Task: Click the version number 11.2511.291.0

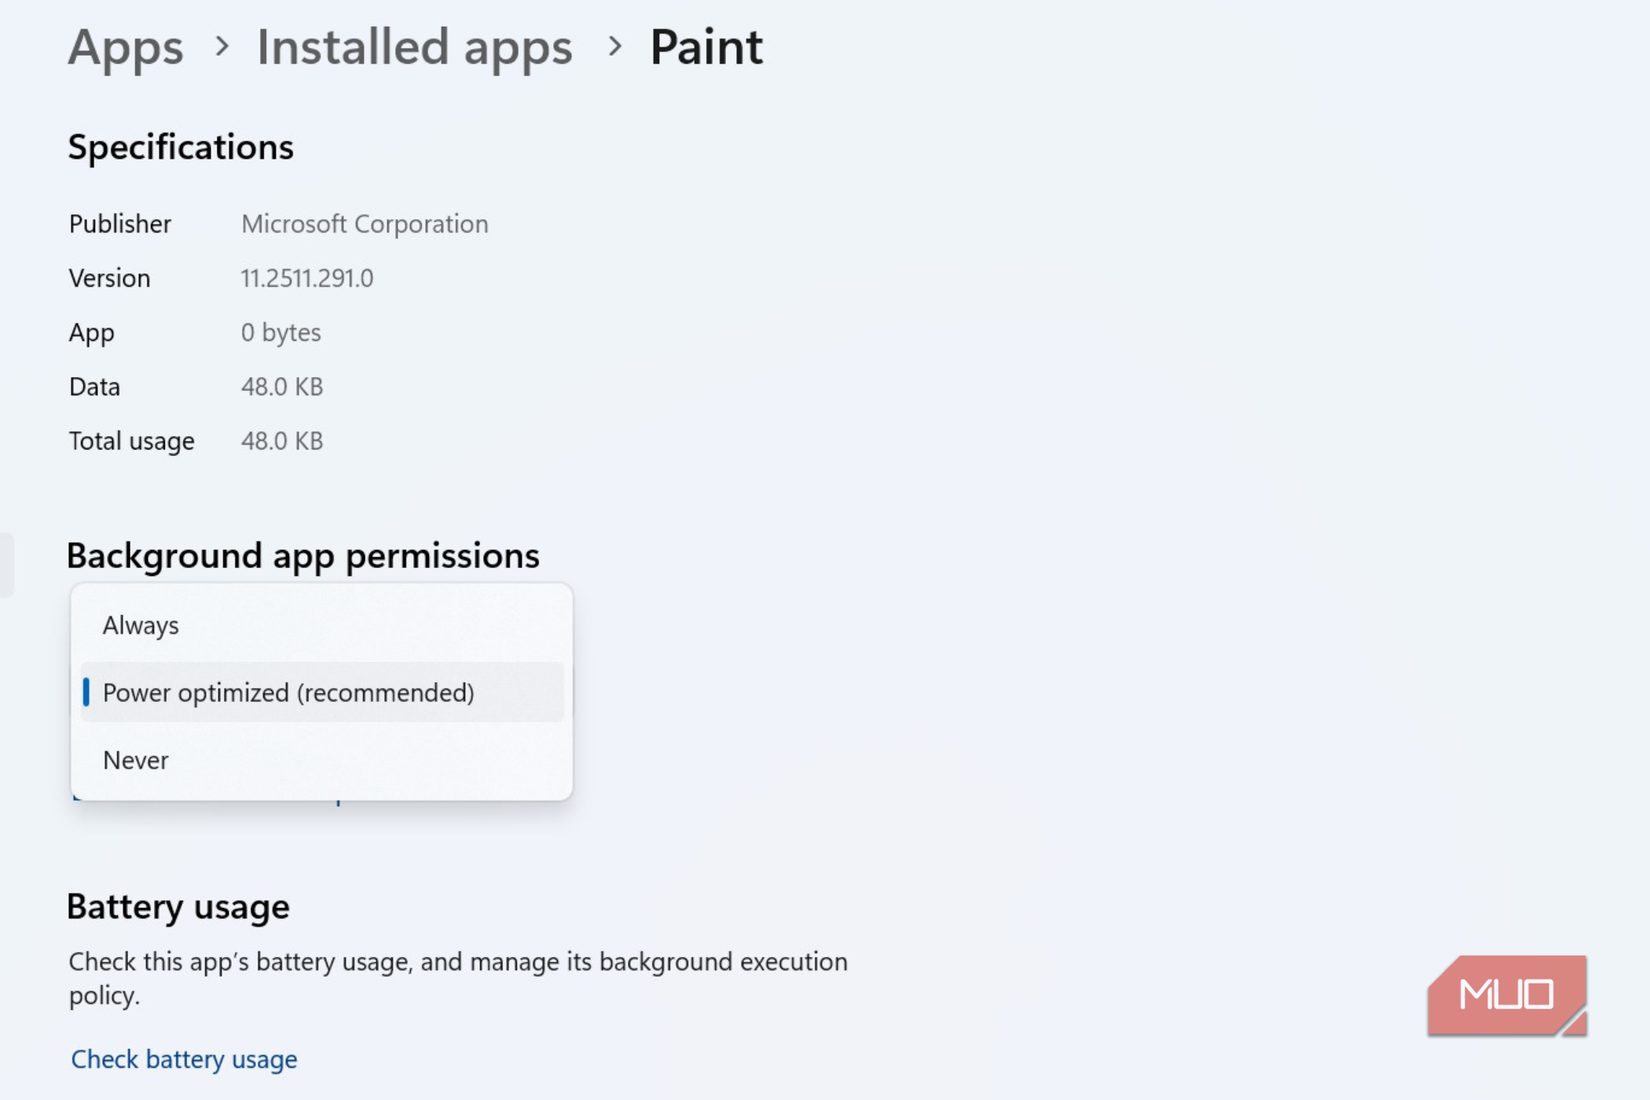Action: [x=307, y=278]
